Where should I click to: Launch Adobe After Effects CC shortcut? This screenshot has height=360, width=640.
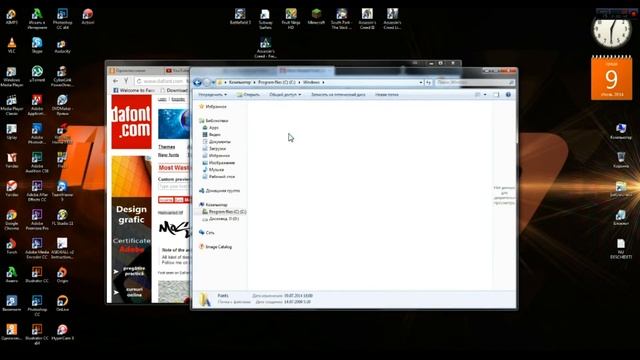pos(37,191)
